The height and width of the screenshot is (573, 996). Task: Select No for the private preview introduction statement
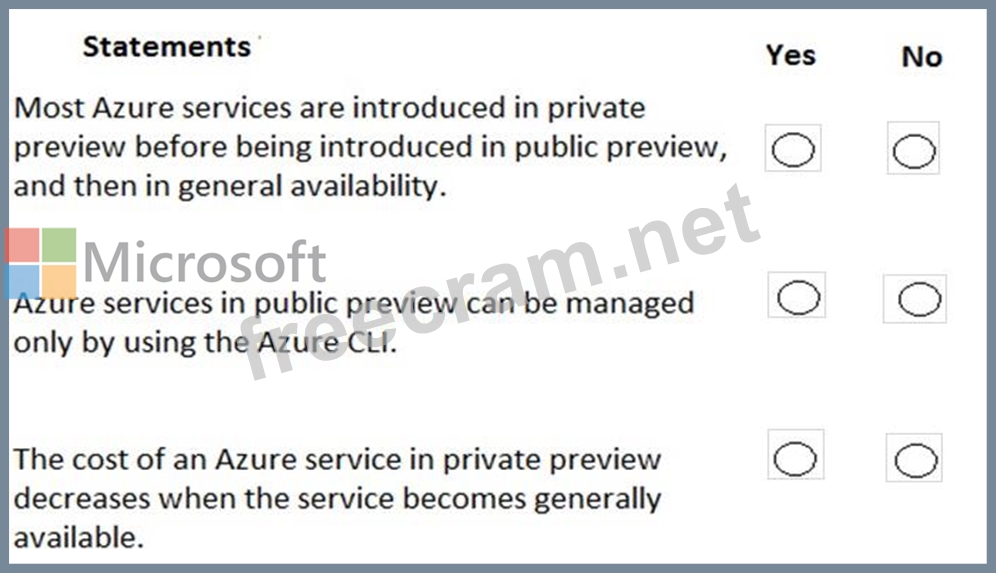914,152
